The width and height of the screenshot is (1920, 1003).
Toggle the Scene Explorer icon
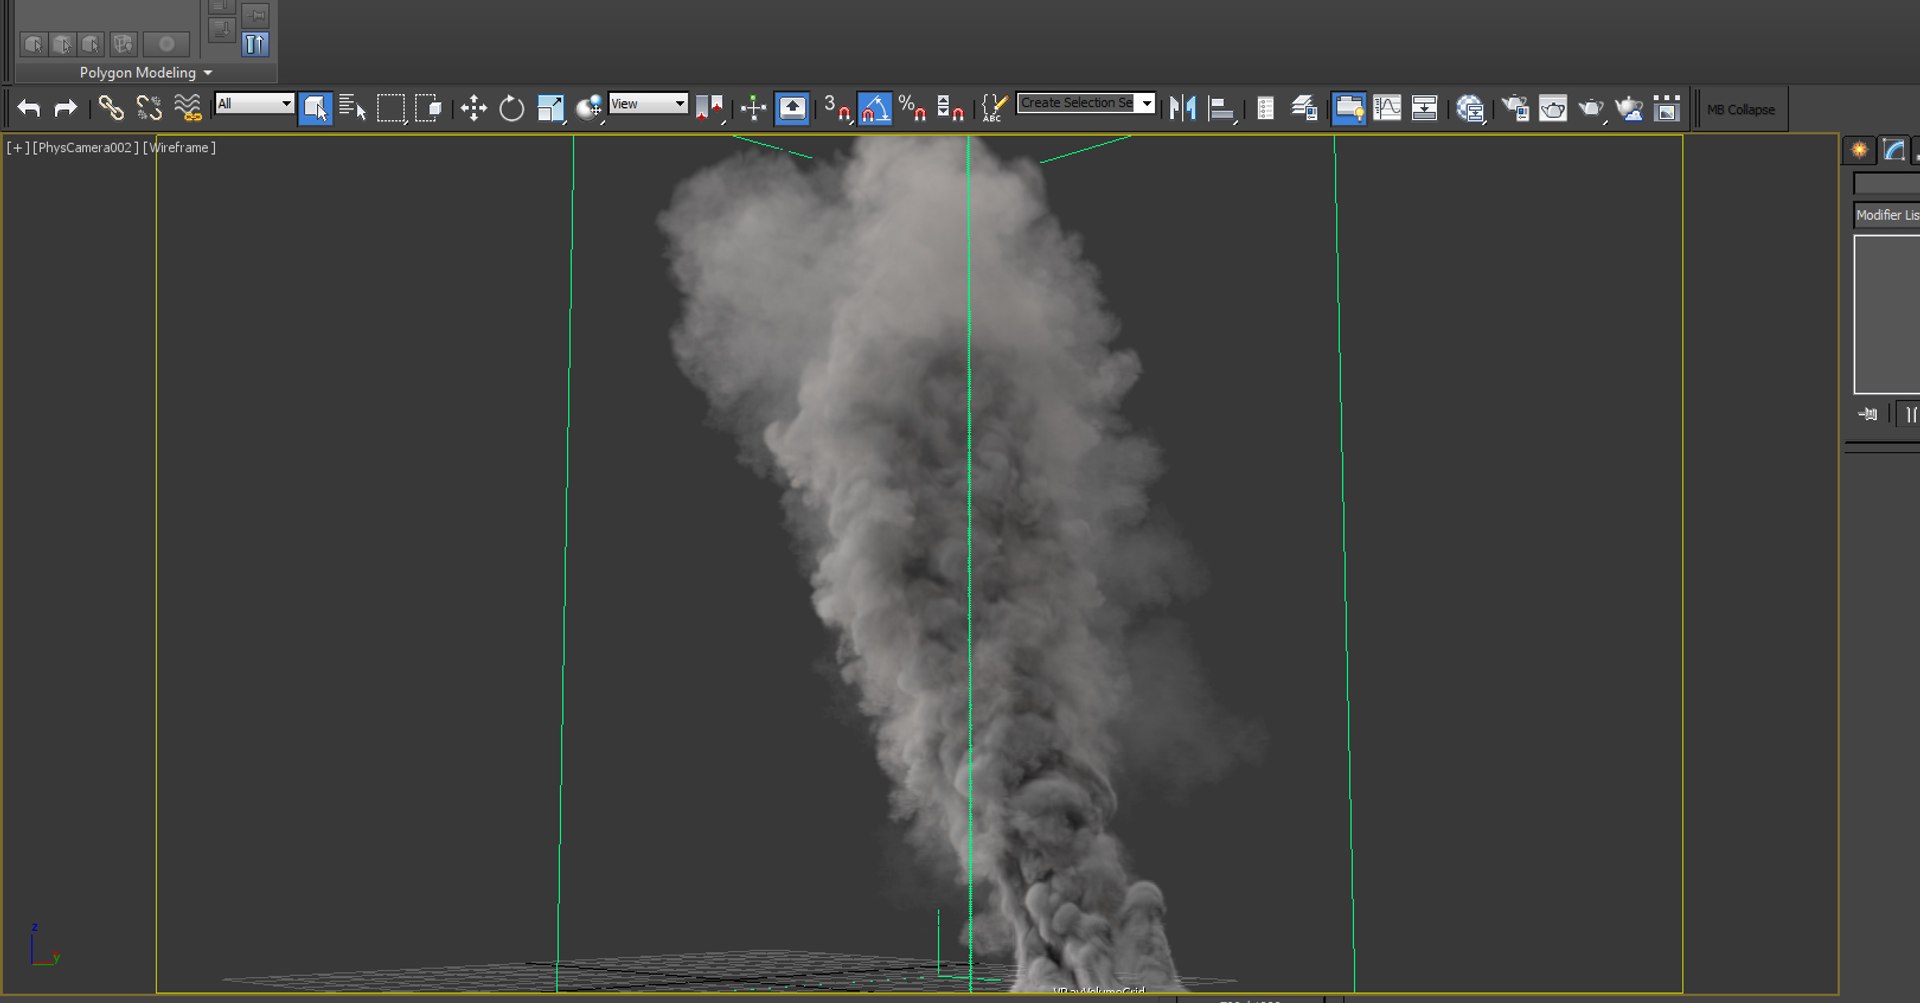tap(1265, 108)
